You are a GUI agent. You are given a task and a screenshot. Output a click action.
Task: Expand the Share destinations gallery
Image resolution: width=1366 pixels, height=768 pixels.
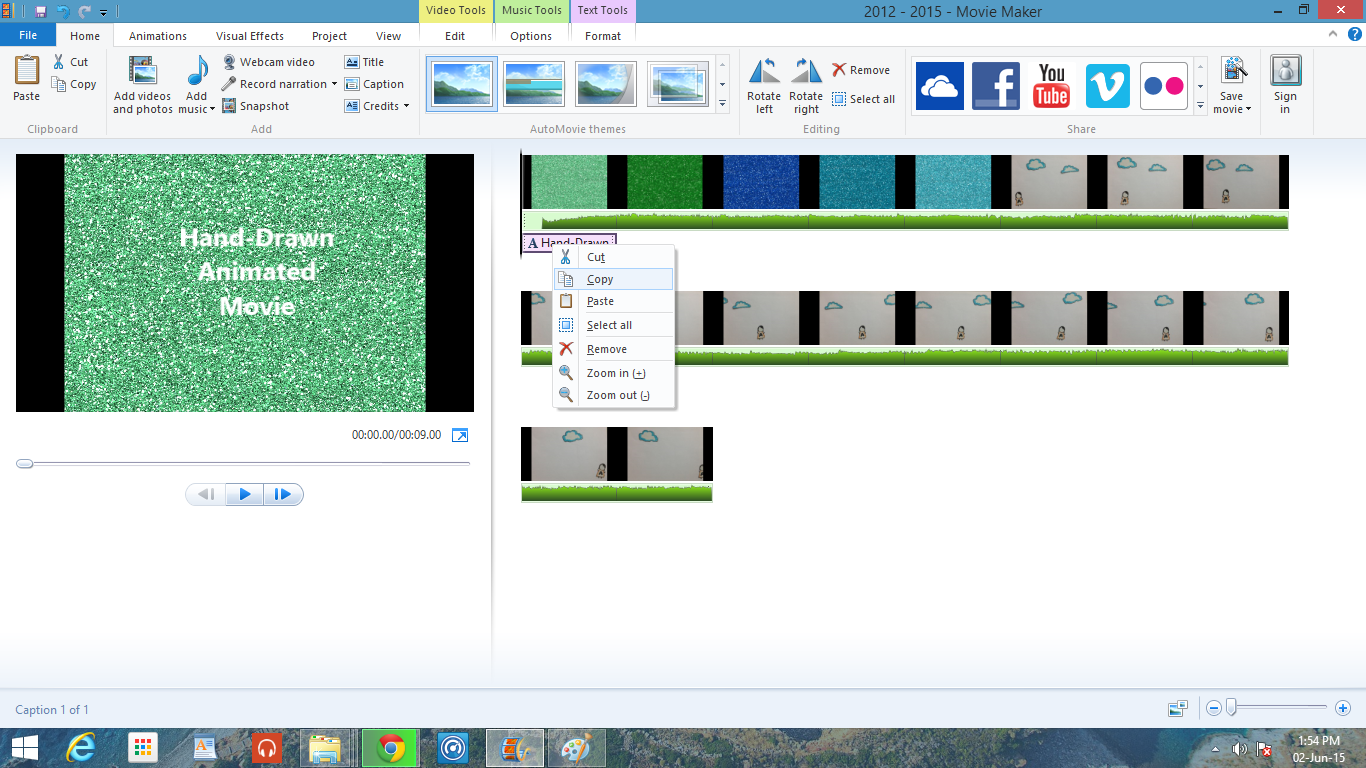click(1201, 104)
